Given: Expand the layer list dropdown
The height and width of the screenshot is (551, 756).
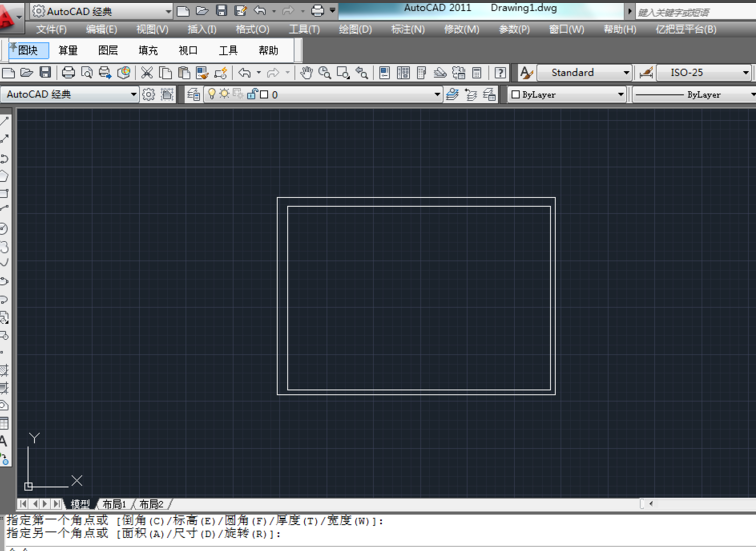Looking at the screenshot, I should (x=437, y=94).
